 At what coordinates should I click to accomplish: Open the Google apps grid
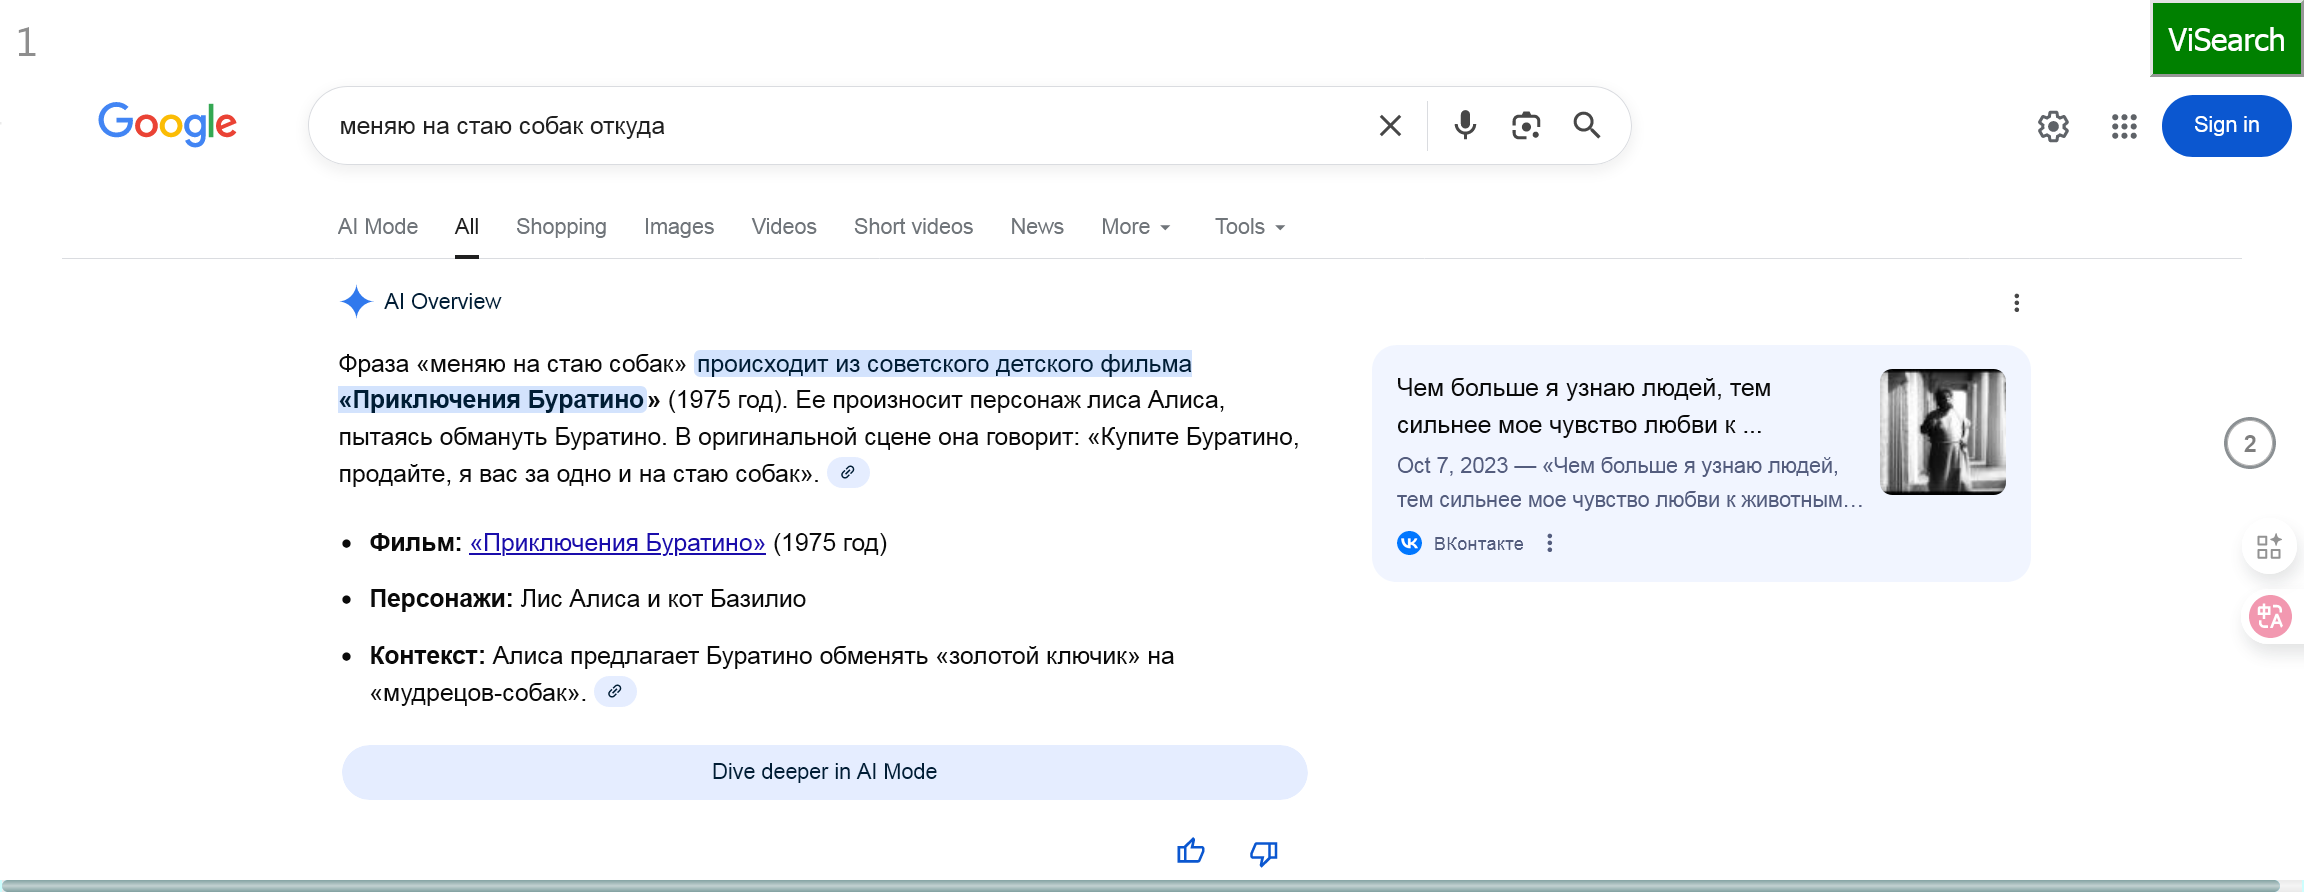pos(2124,126)
